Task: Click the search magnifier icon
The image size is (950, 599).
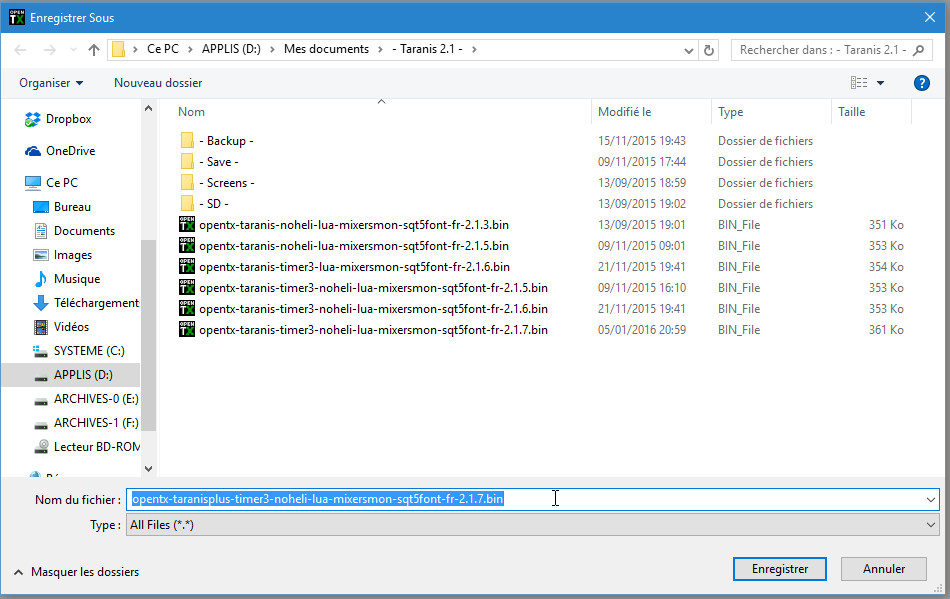Action: [918, 50]
